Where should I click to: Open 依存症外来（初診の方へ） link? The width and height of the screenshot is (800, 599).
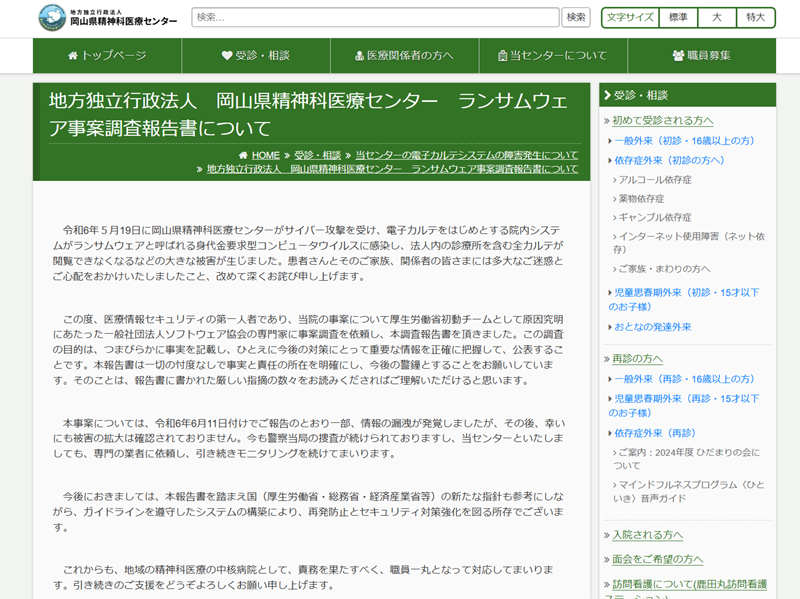pos(669,160)
